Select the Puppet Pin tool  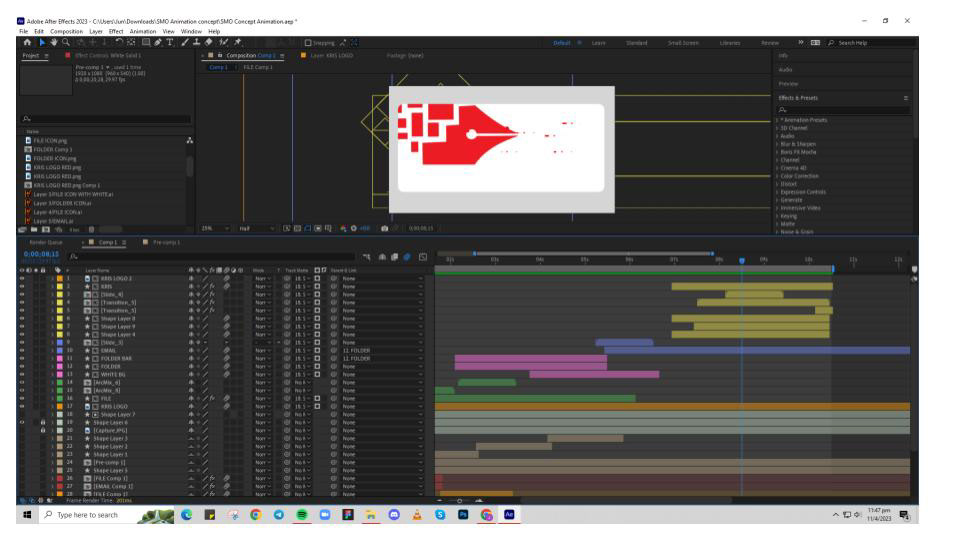[238, 42]
